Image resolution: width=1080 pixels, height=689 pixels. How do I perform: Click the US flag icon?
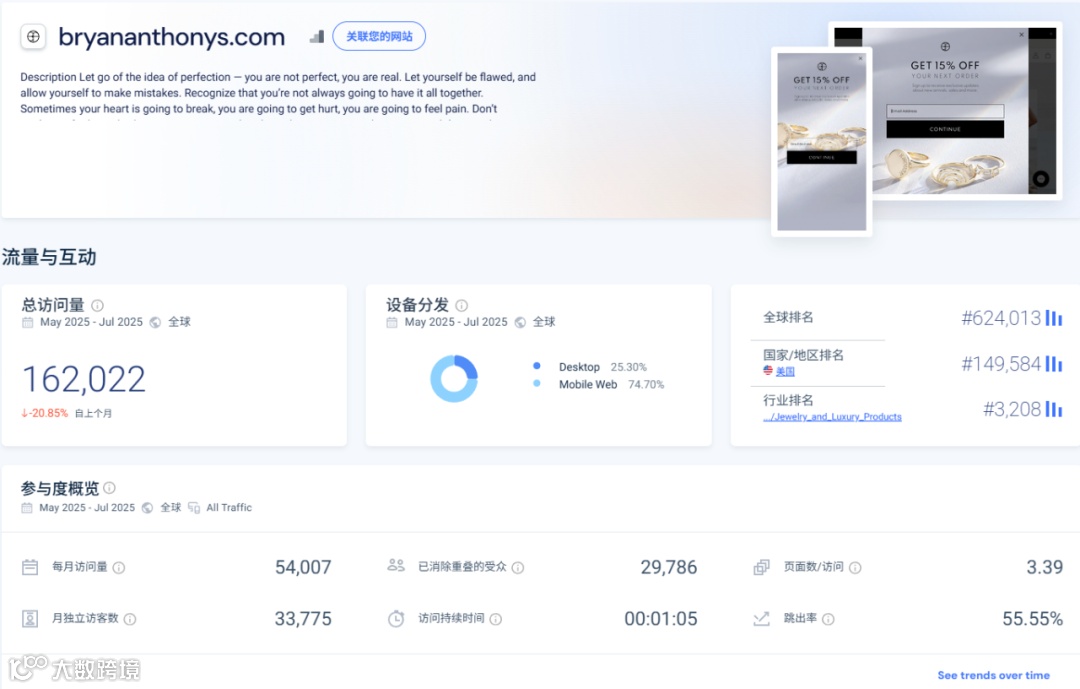coord(768,371)
